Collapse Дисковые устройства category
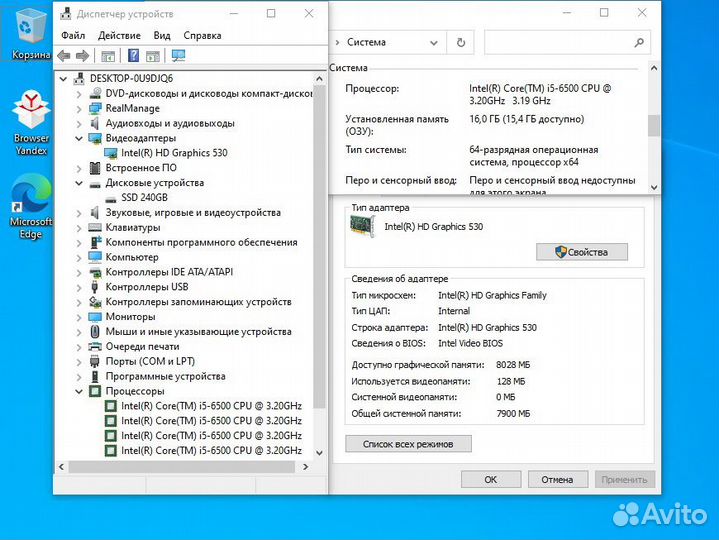The image size is (719, 540). 79,183
